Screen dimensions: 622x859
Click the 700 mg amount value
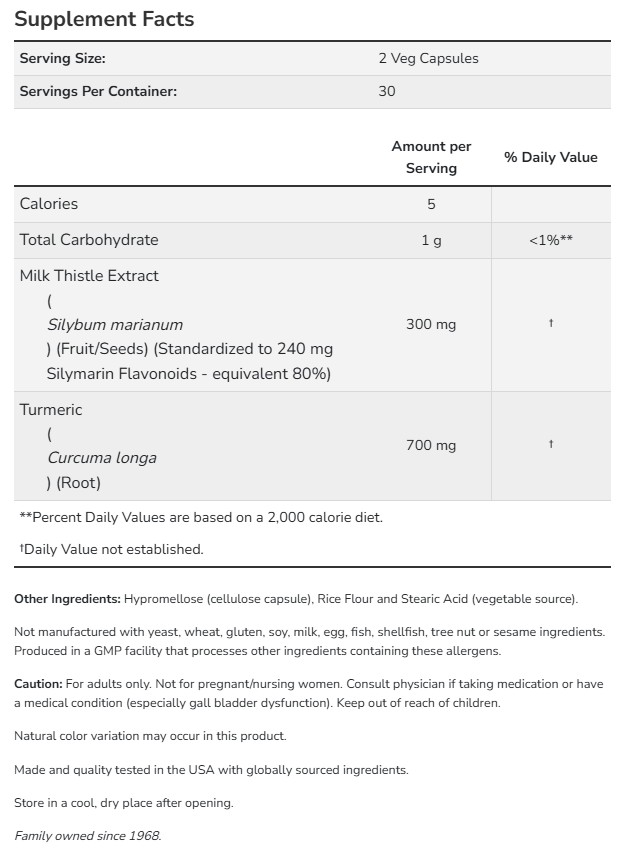[x=431, y=445]
